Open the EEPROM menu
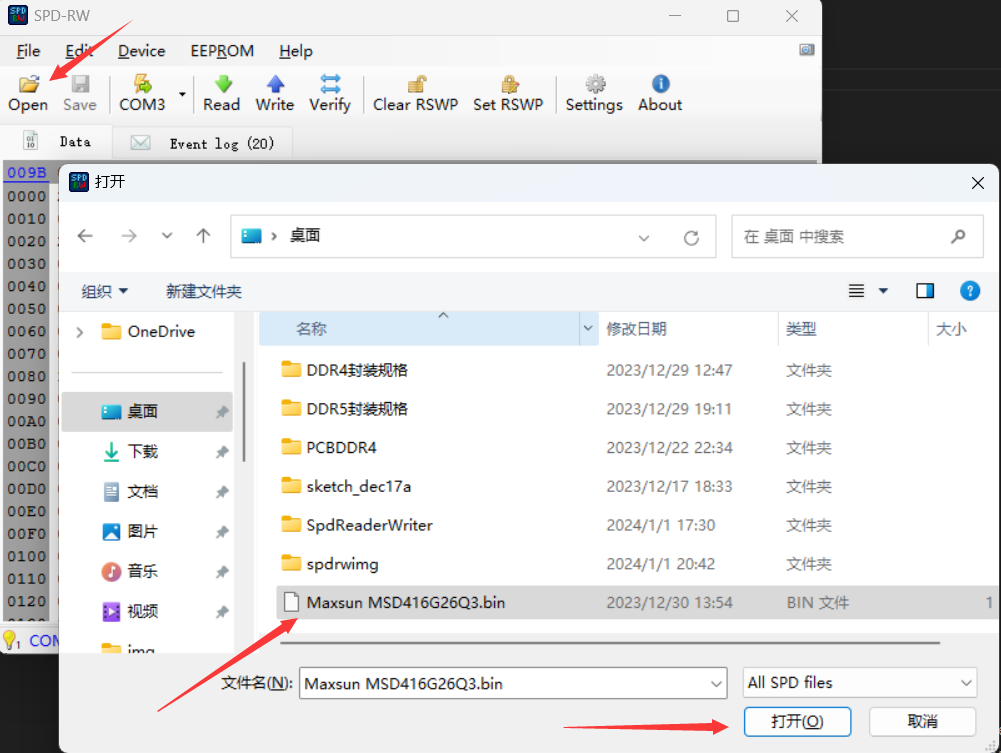The image size is (1001, 753). click(222, 51)
